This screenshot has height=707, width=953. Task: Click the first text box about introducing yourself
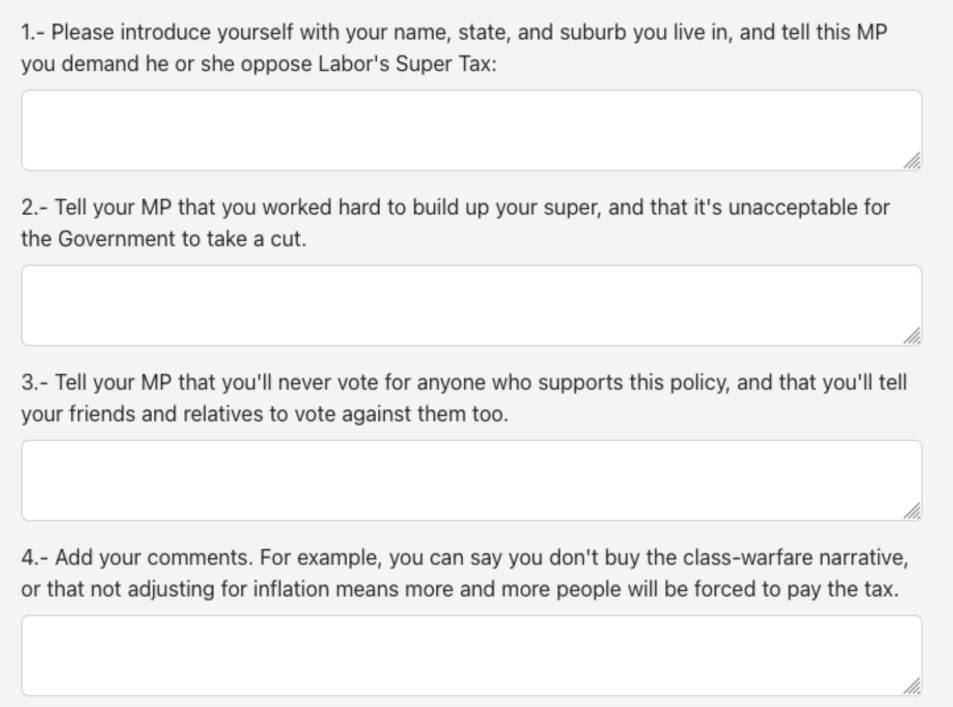(470, 130)
